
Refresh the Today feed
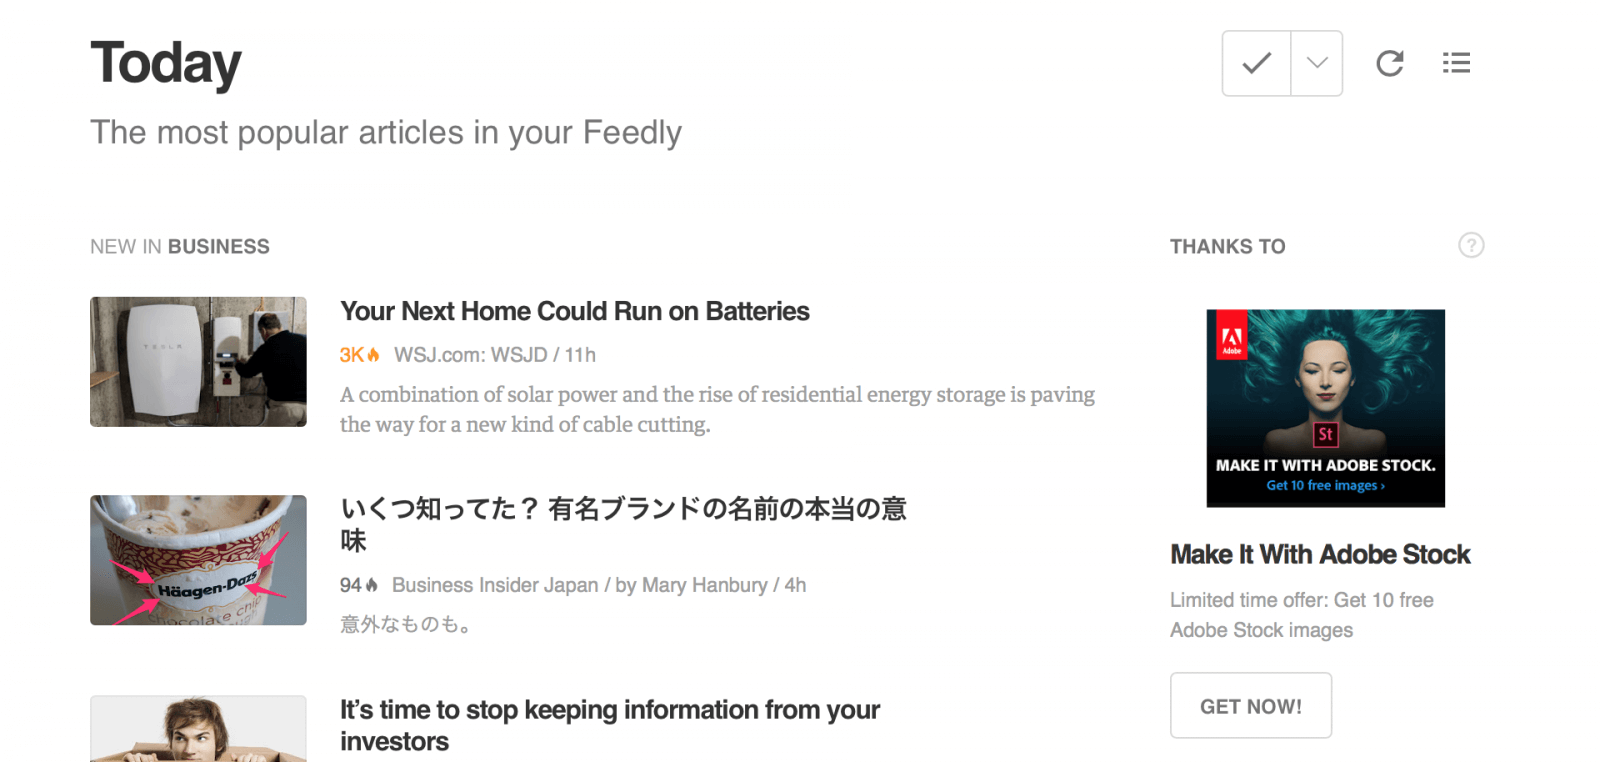1389,62
